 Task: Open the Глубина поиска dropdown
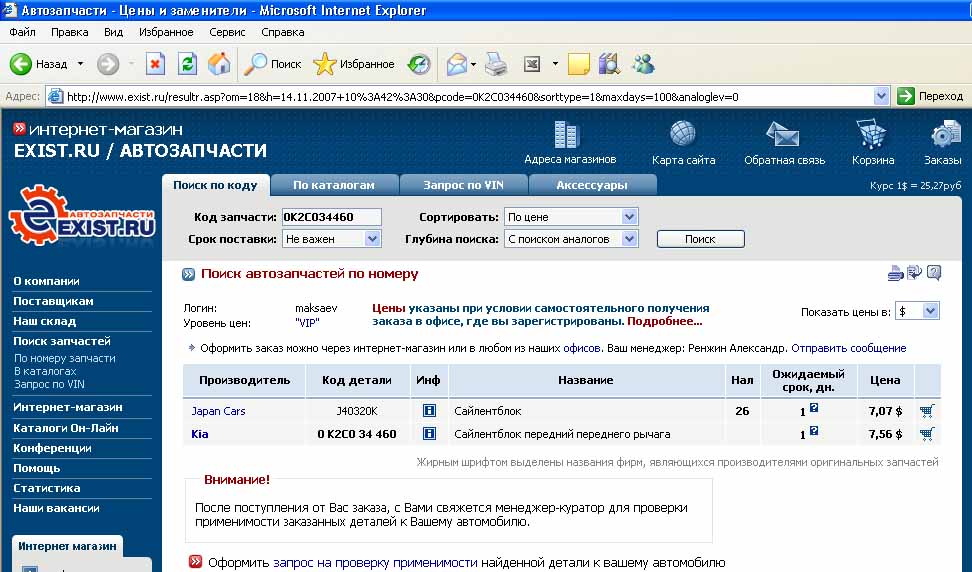click(x=629, y=239)
